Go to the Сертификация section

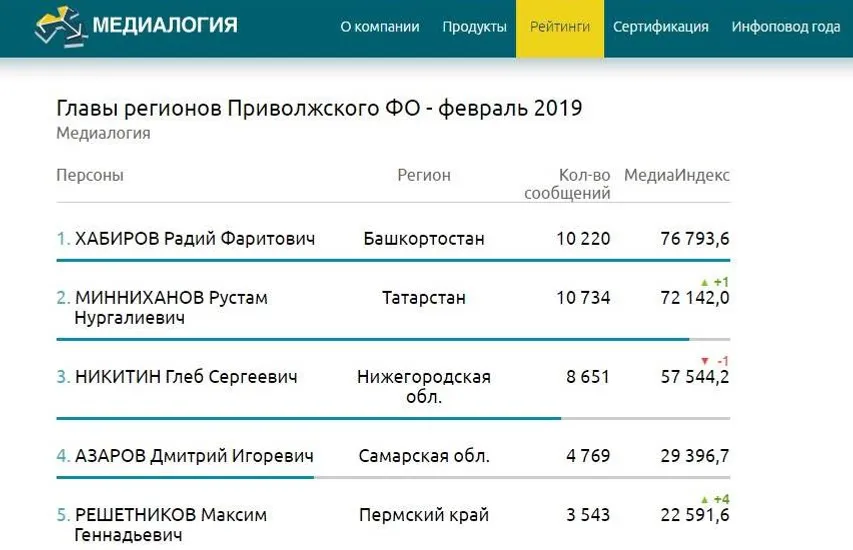[661, 27]
